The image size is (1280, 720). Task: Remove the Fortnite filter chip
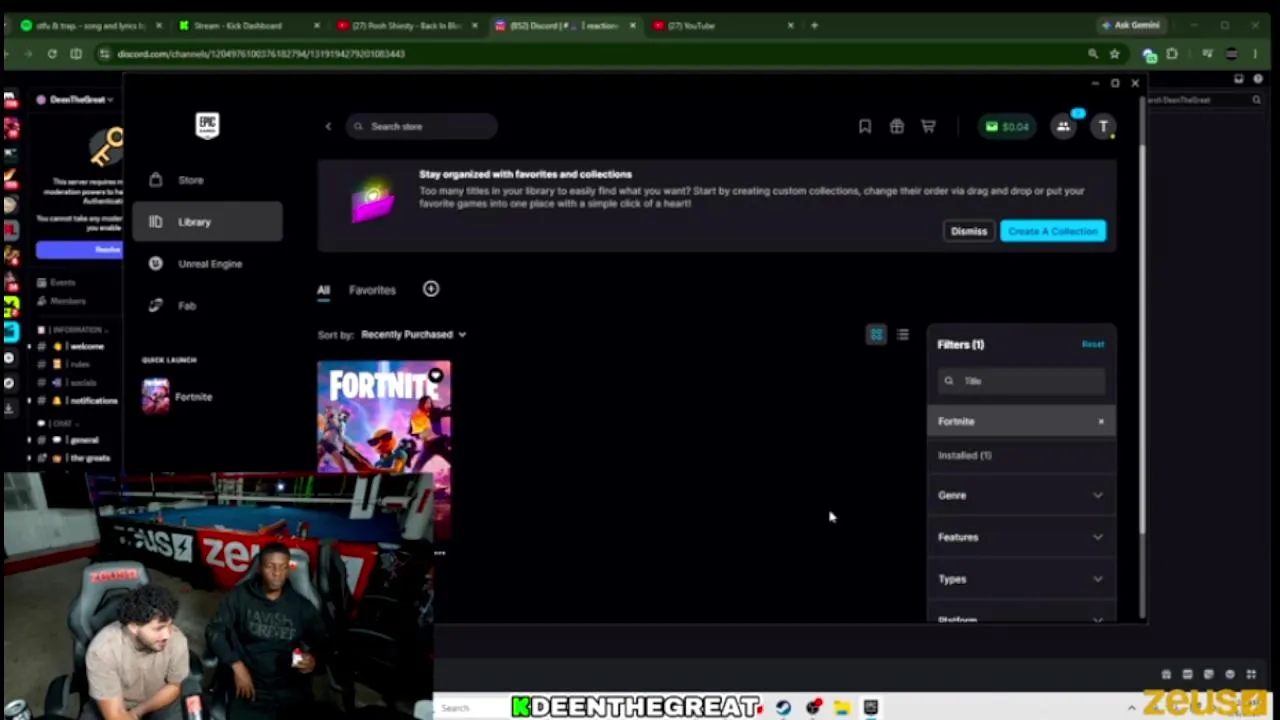(1101, 422)
